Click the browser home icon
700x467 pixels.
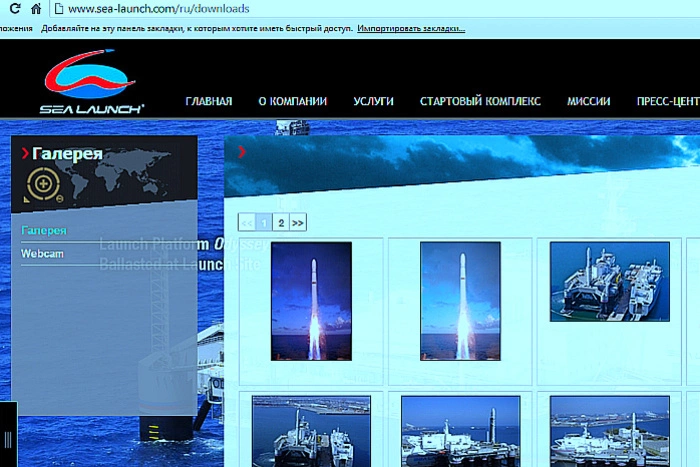[x=35, y=9]
